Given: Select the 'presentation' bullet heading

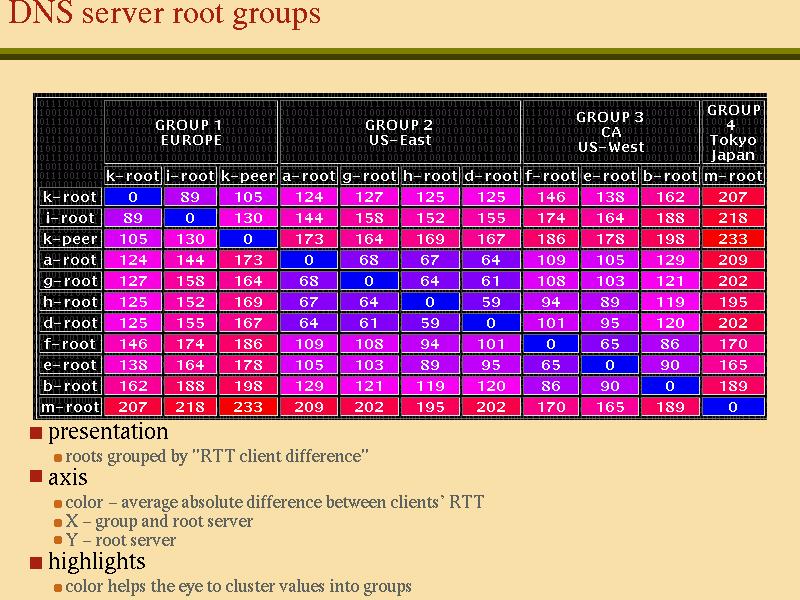Looking at the screenshot, I should (x=108, y=432).
